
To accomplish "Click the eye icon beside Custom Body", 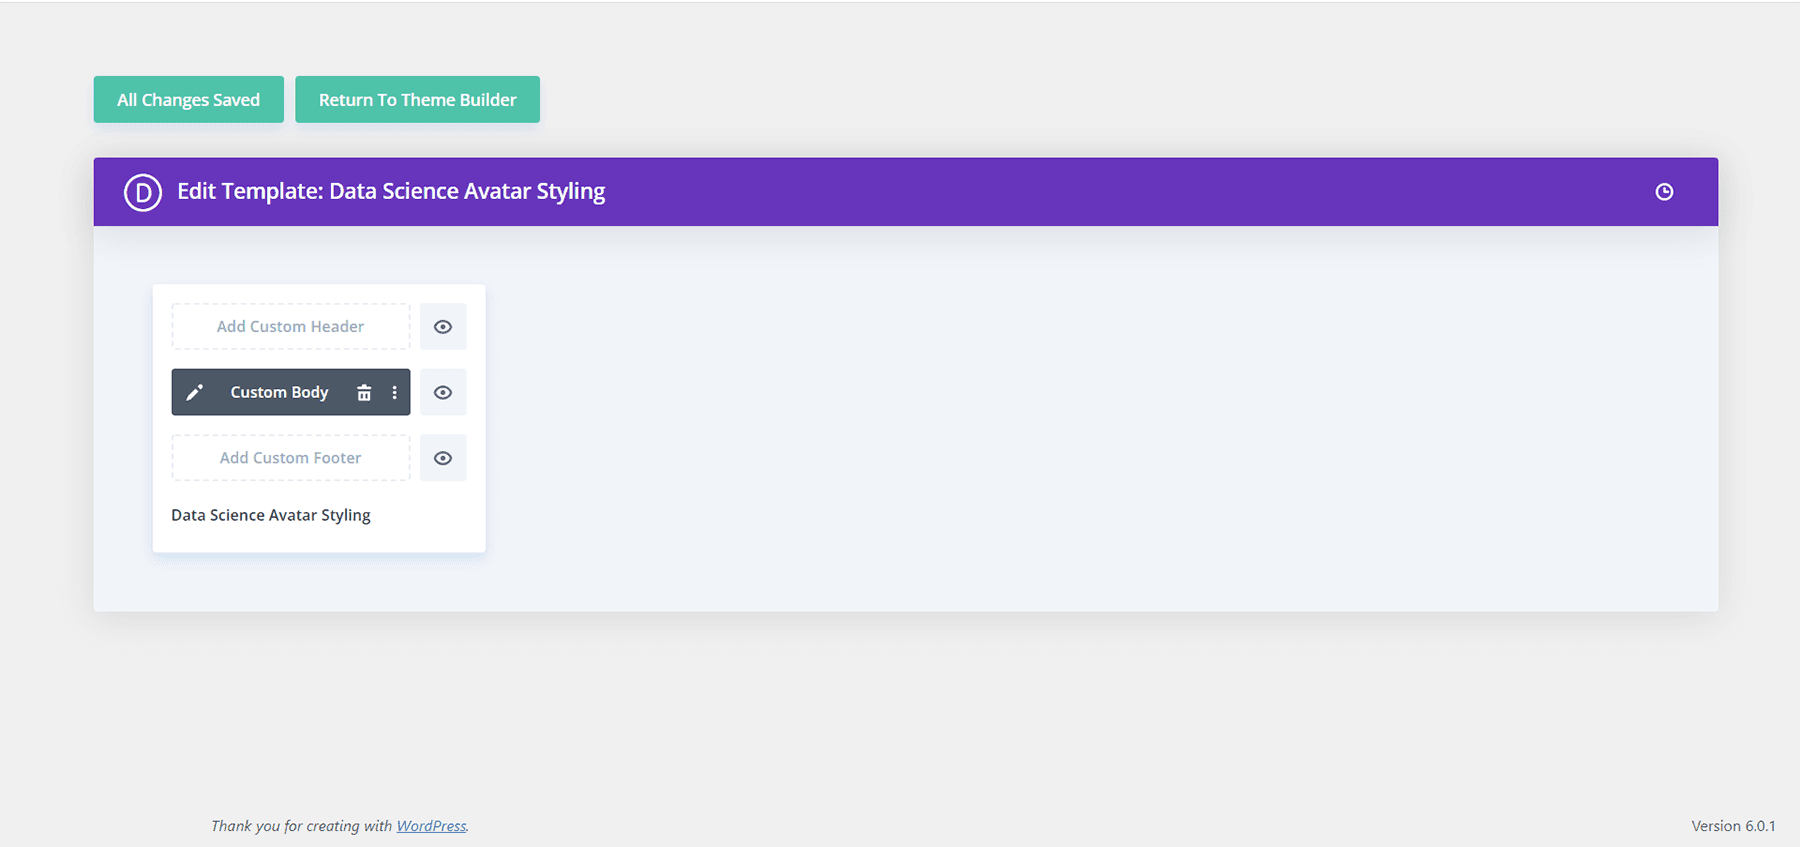I will [443, 392].
